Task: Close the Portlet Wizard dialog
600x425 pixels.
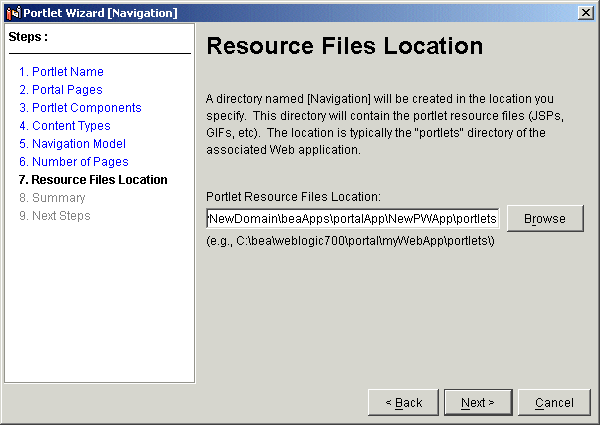Action: 585,13
